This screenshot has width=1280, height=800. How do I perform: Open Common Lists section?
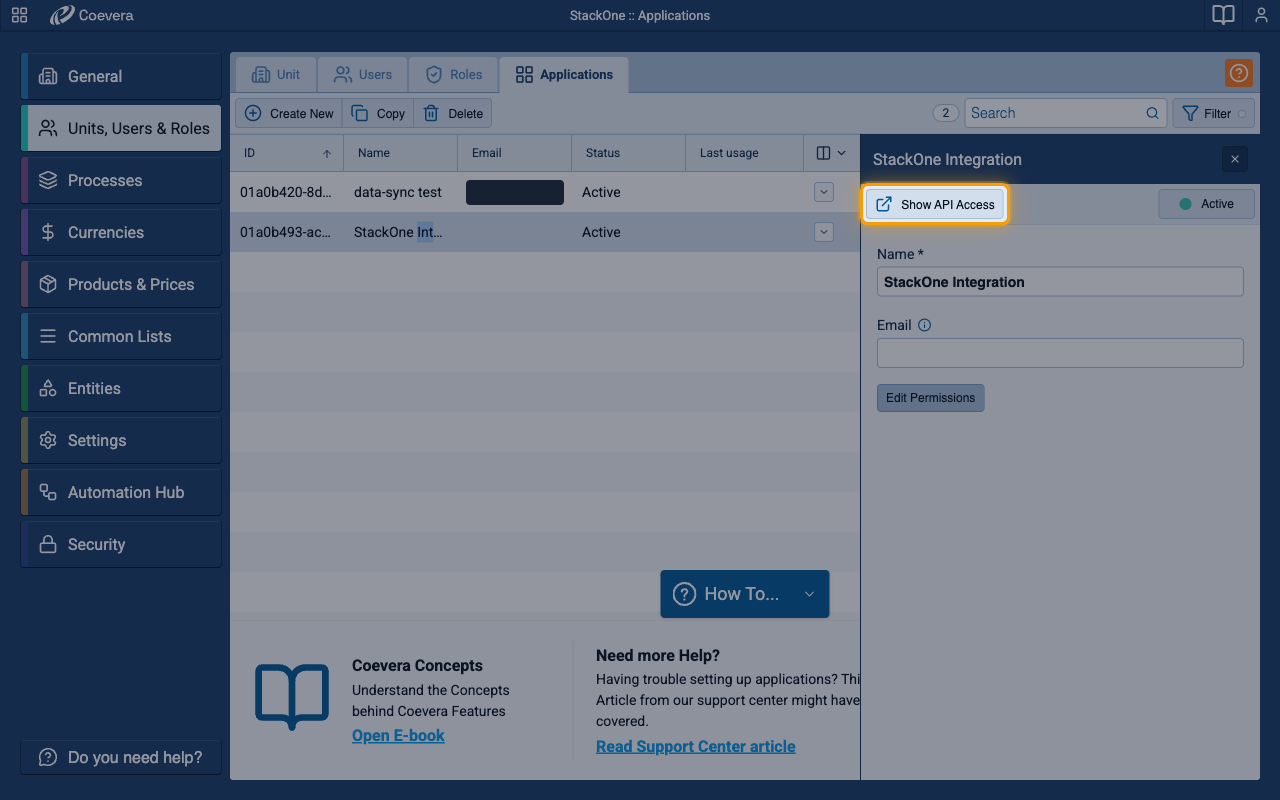pyautogui.click(x=121, y=336)
